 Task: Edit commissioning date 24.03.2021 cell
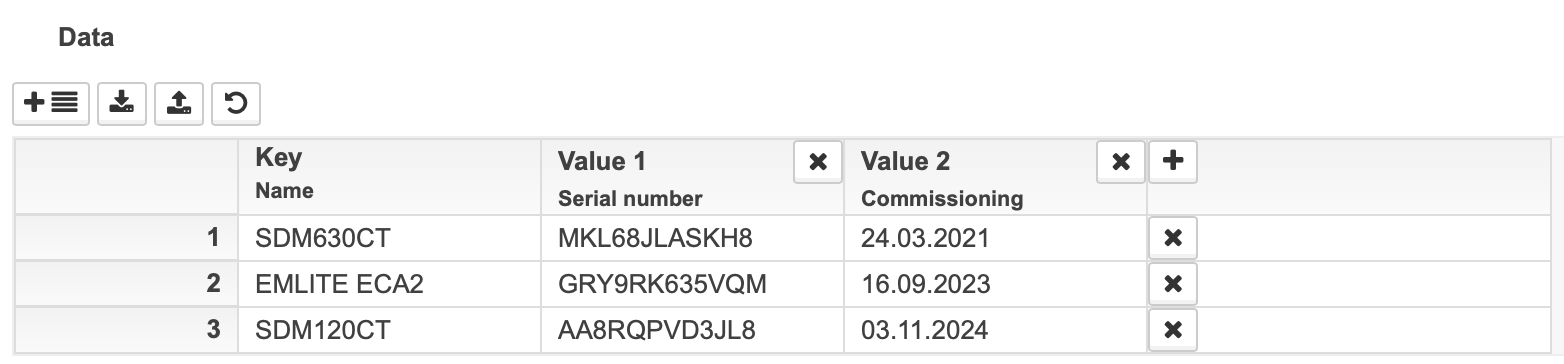(995, 238)
